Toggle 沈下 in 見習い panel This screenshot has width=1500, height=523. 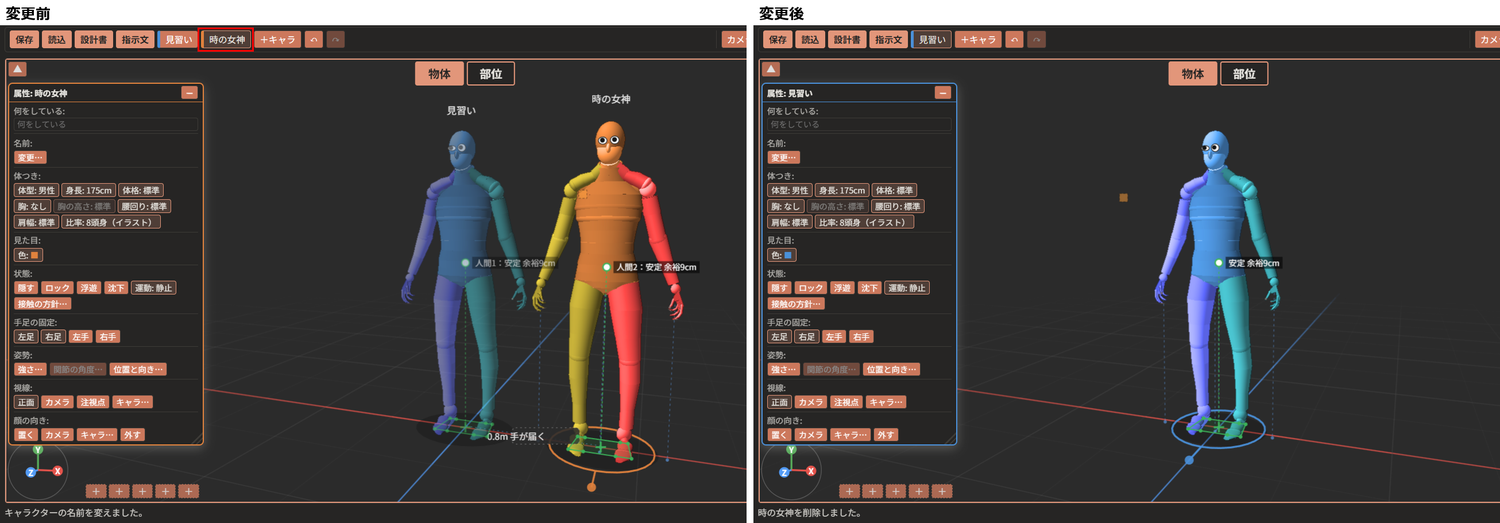click(x=869, y=288)
